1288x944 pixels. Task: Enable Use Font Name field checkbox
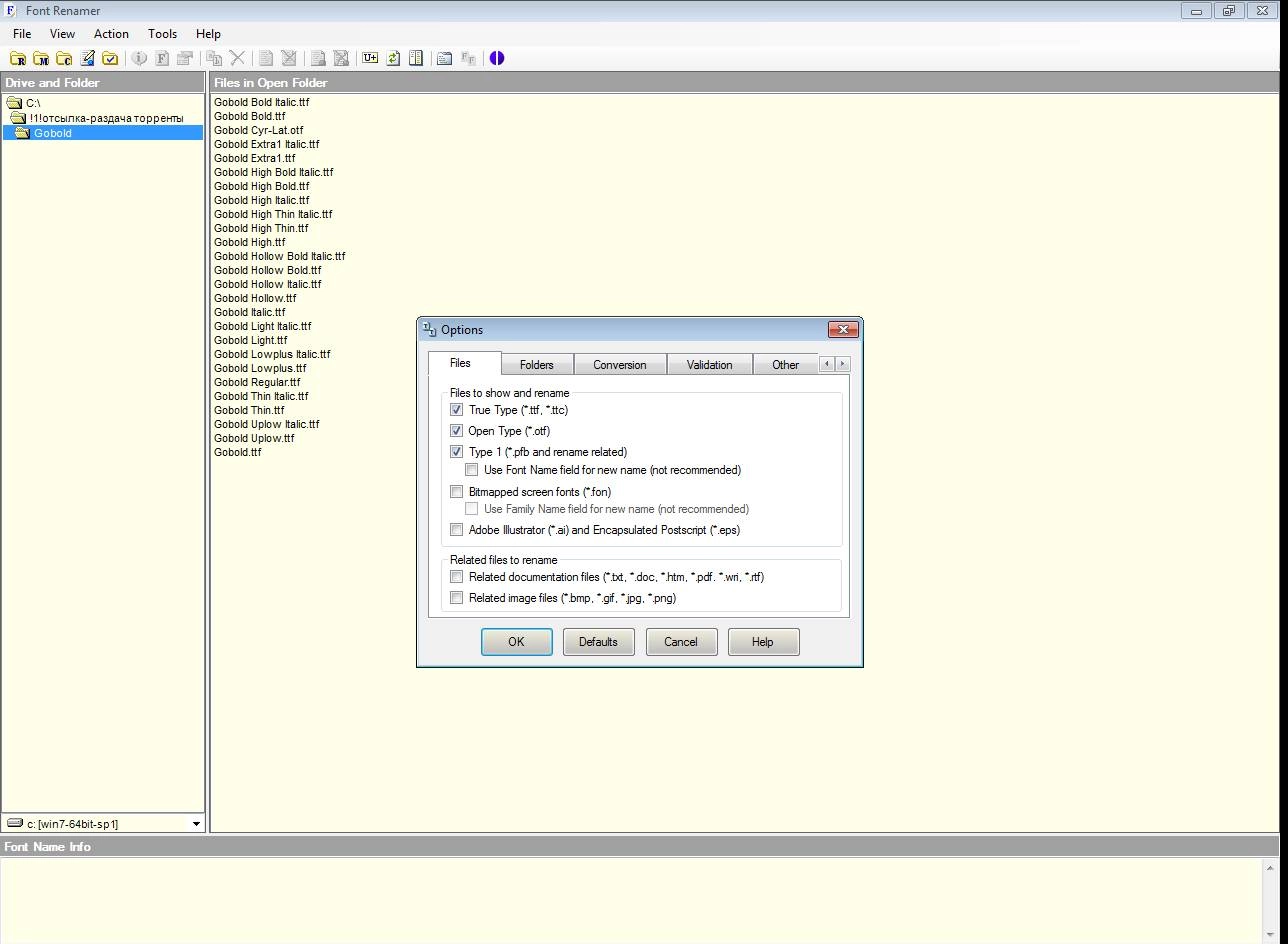click(x=471, y=470)
